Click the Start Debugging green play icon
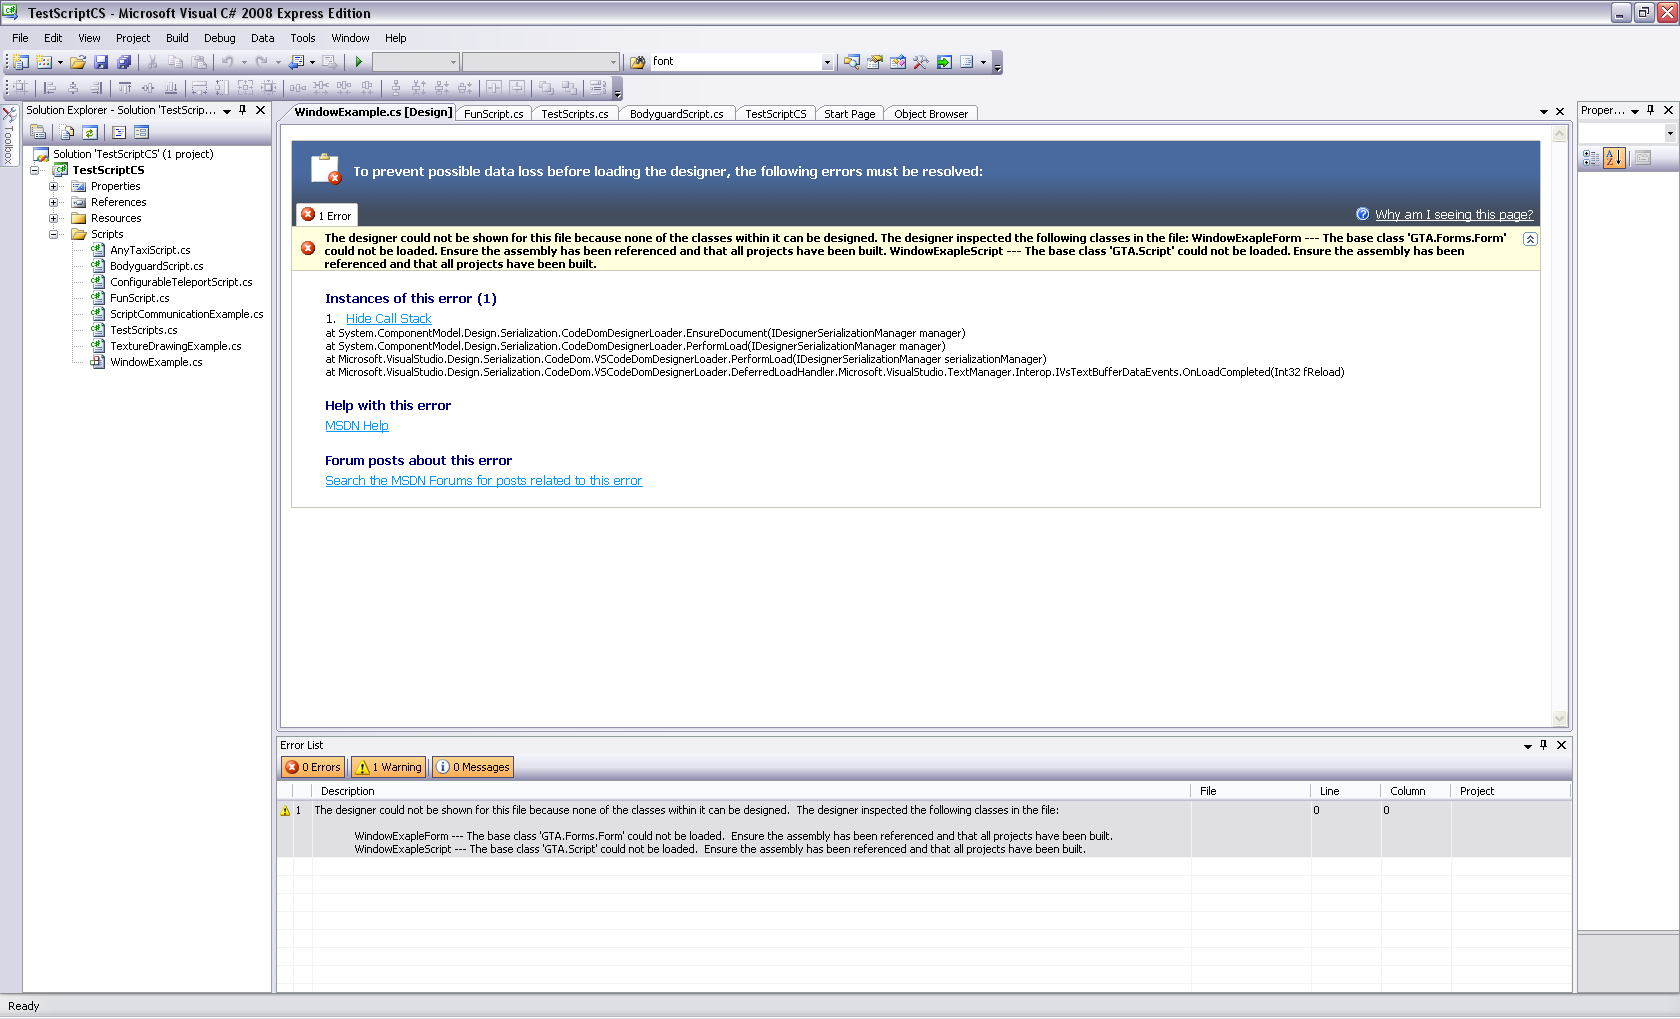This screenshot has height=1019, width=1680. coord(359,62)
